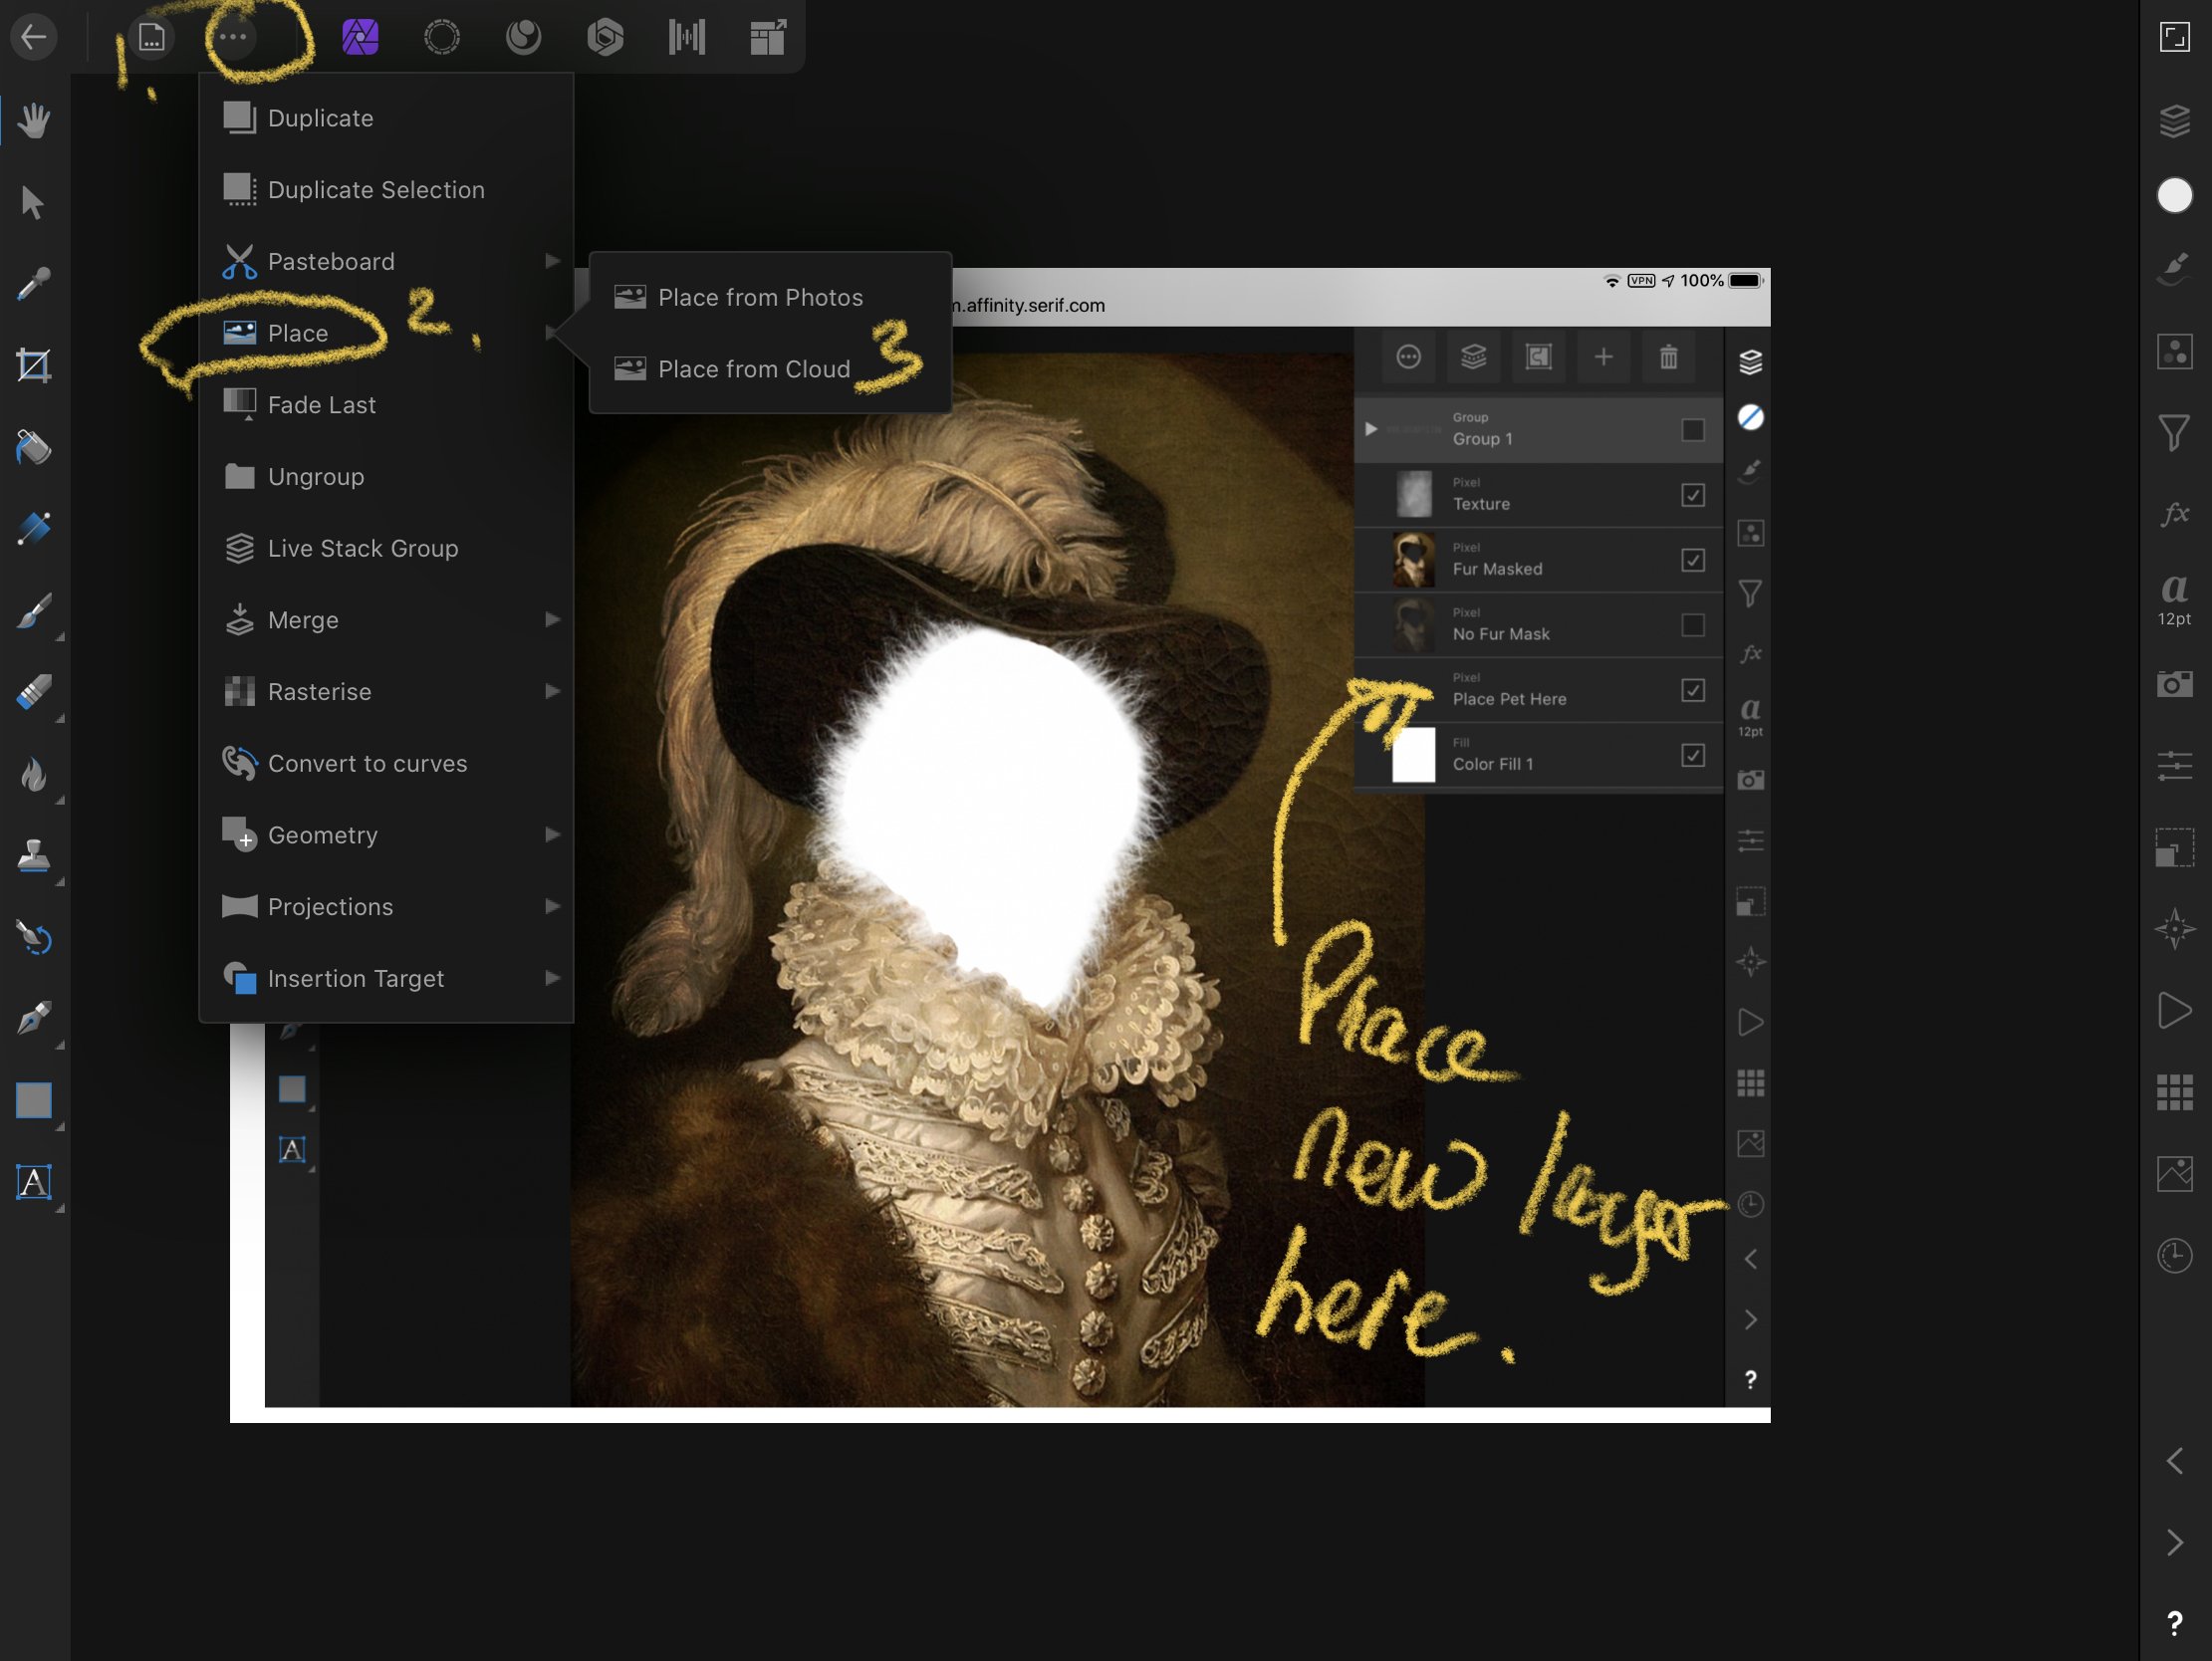
Task: Select Place from Cloud
Action: click(x=770, y=369)
